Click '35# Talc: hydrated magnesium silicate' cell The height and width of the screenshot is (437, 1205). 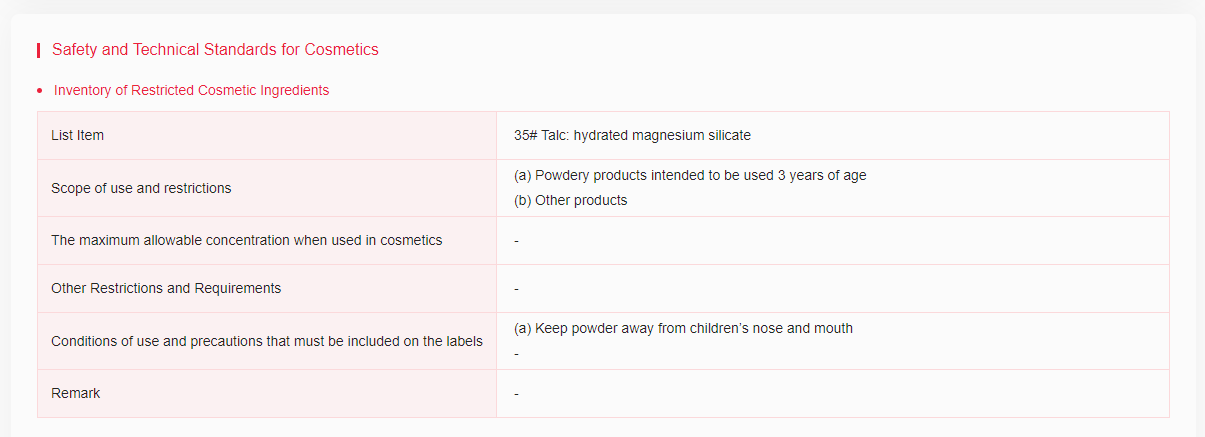(632, 135)
